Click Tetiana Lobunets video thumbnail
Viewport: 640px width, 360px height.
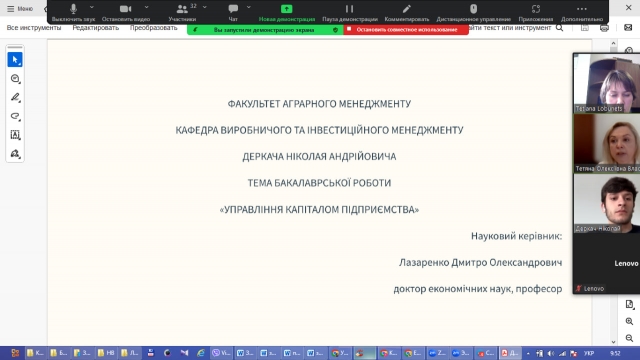tap(607, 83)
